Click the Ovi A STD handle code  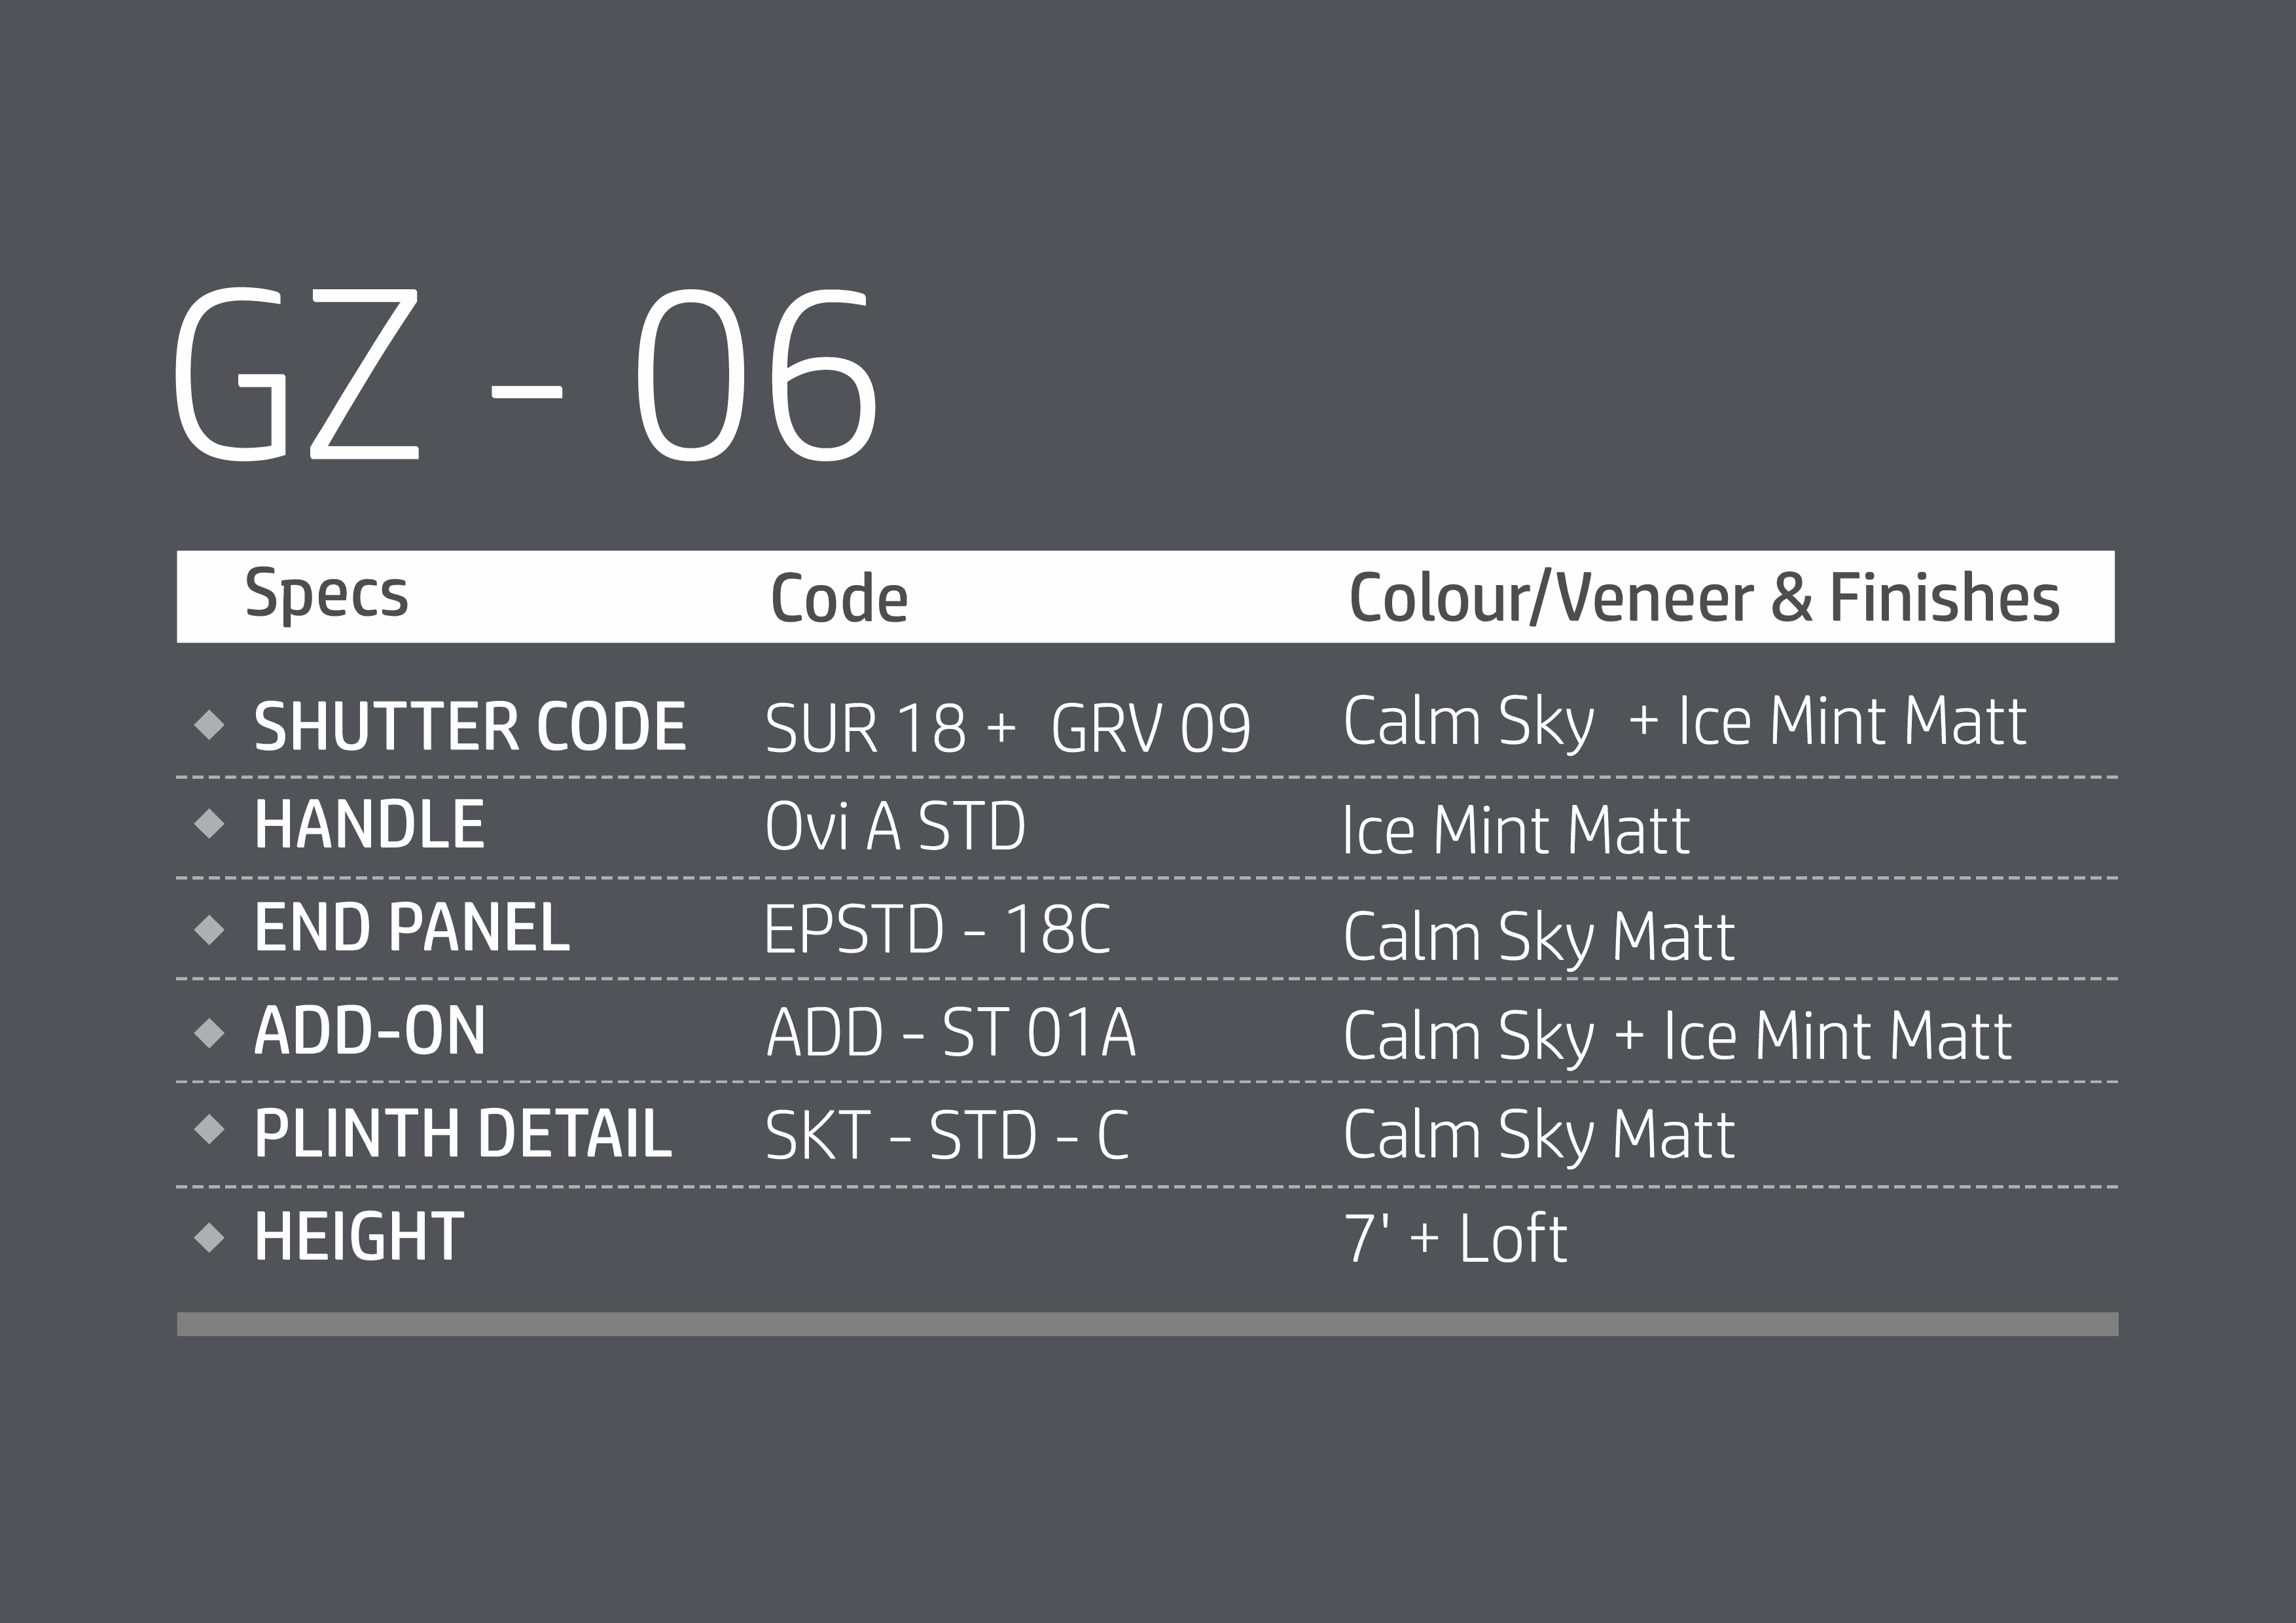[x=895, y=827]
